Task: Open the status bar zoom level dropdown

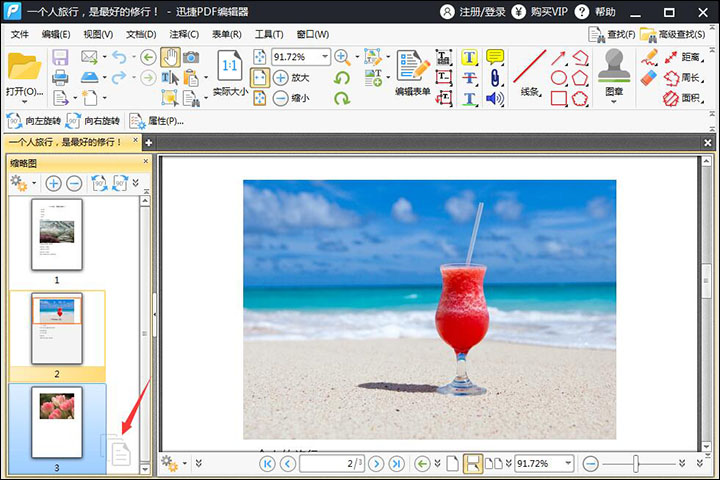Action: 568,464
